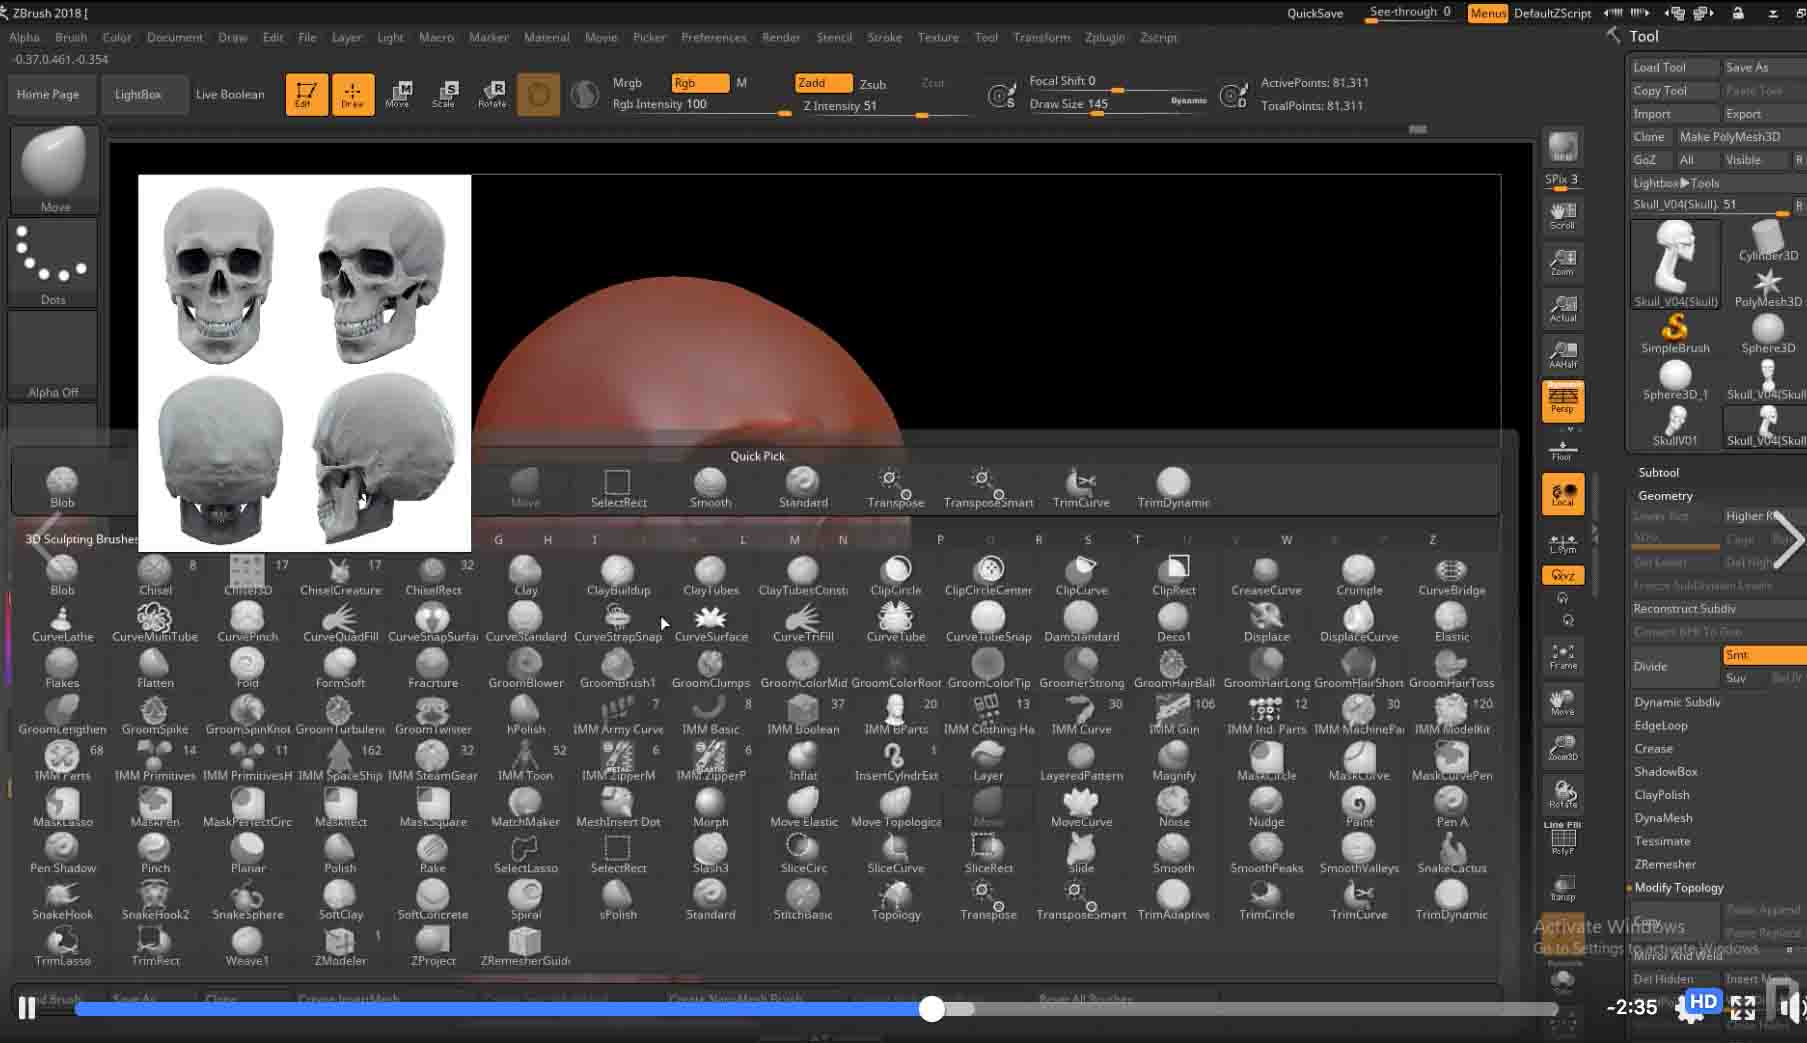Choose the hPolish brush icon

[x=525, y=713]
